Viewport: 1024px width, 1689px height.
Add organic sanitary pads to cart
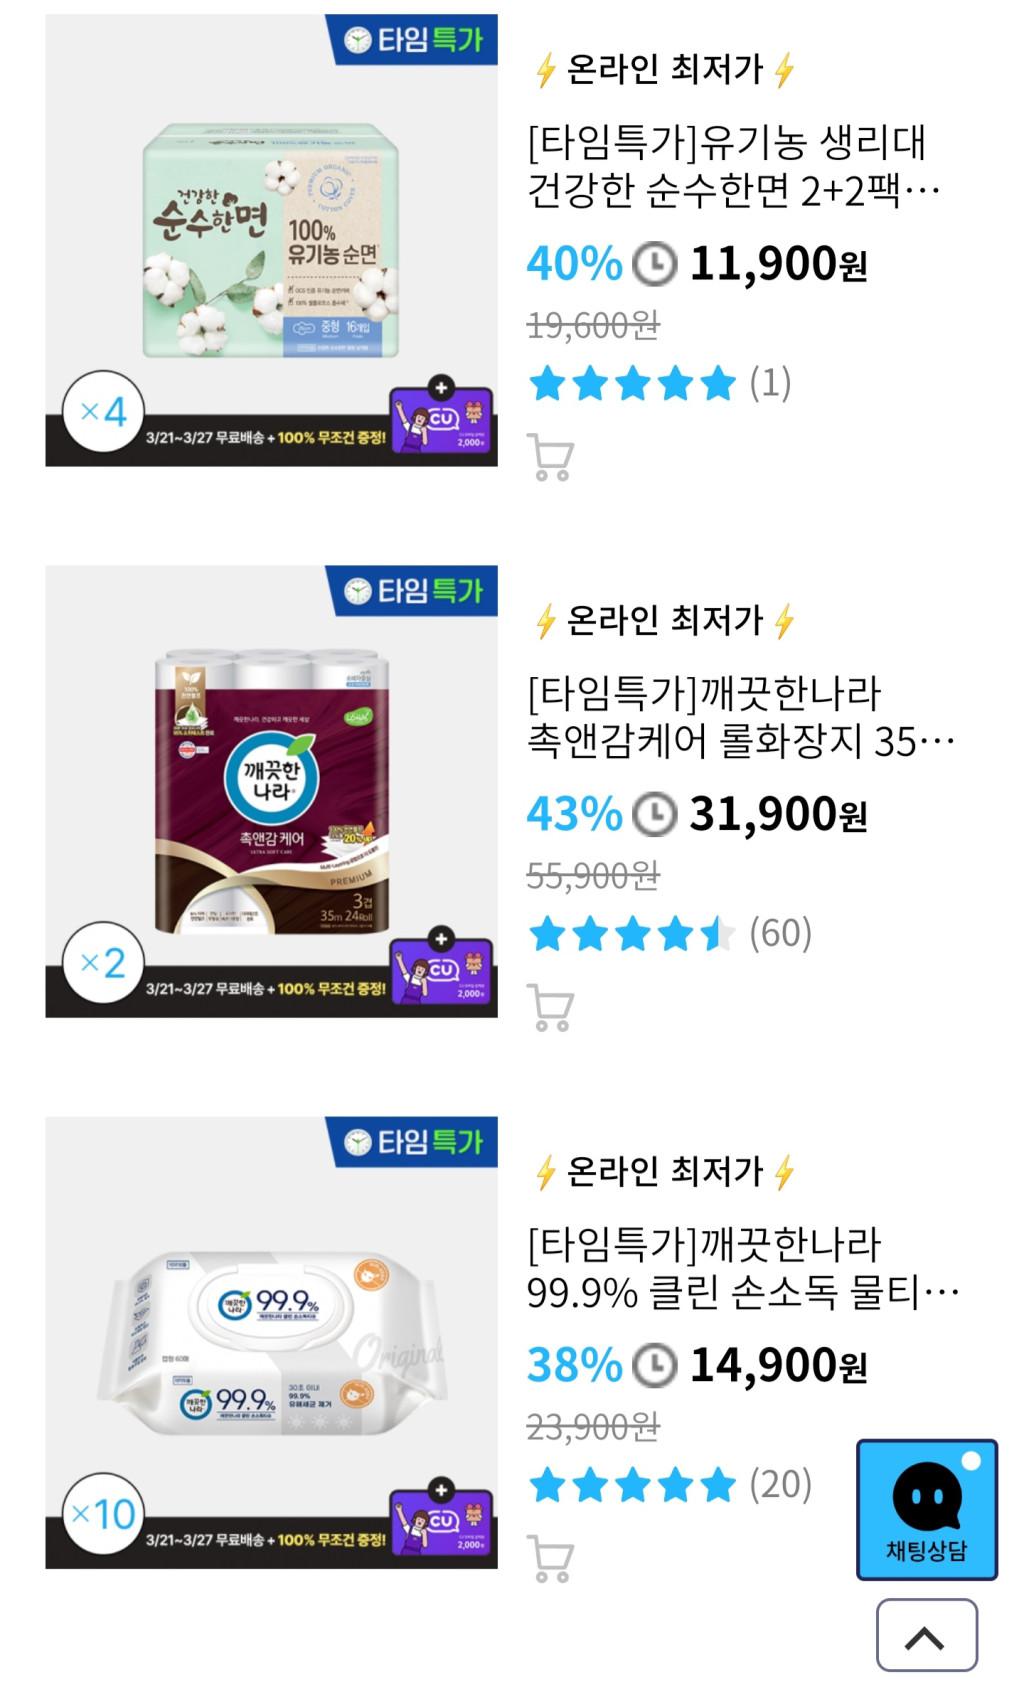pyautogui.click(x=549, y=458)
